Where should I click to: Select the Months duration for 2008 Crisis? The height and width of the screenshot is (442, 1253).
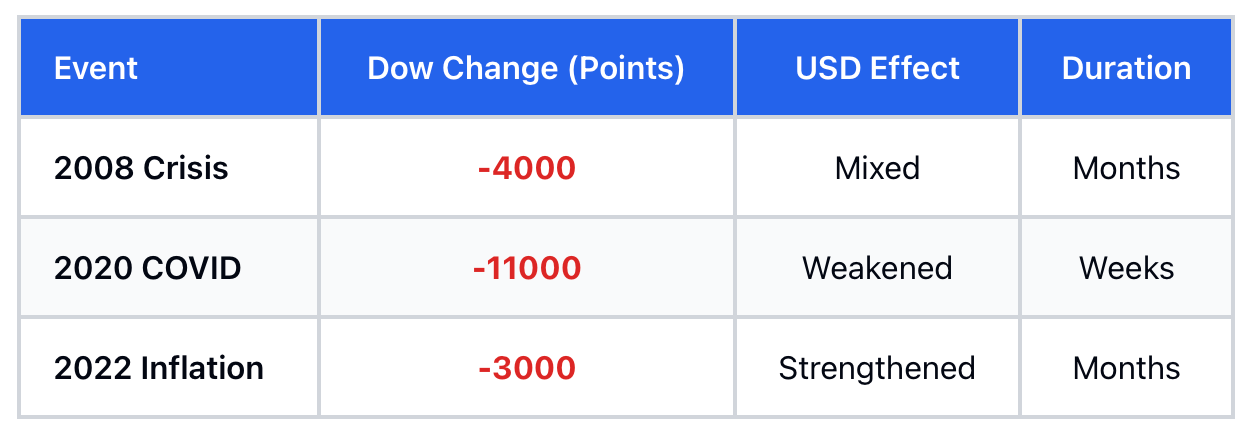click(x=1126, y=168)
